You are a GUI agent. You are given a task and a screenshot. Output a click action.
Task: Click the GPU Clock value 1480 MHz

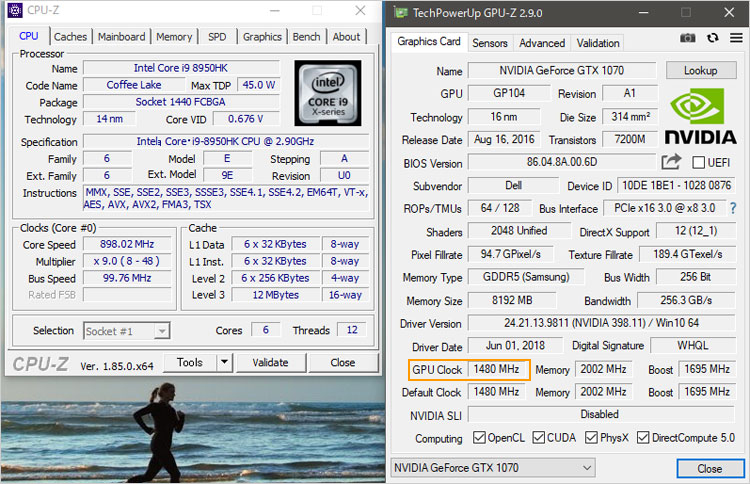point(496,369)
